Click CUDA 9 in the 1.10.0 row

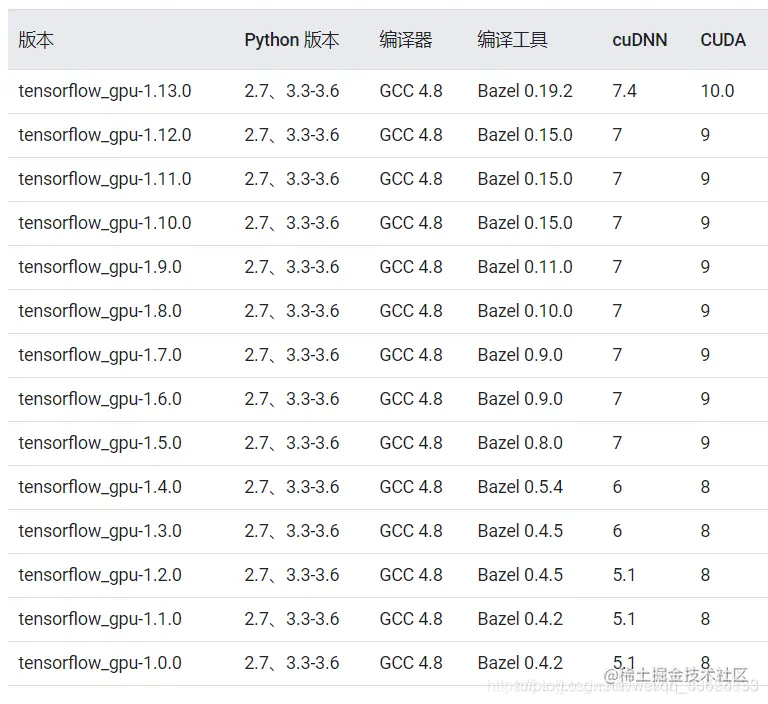click(x=705, y=223)
